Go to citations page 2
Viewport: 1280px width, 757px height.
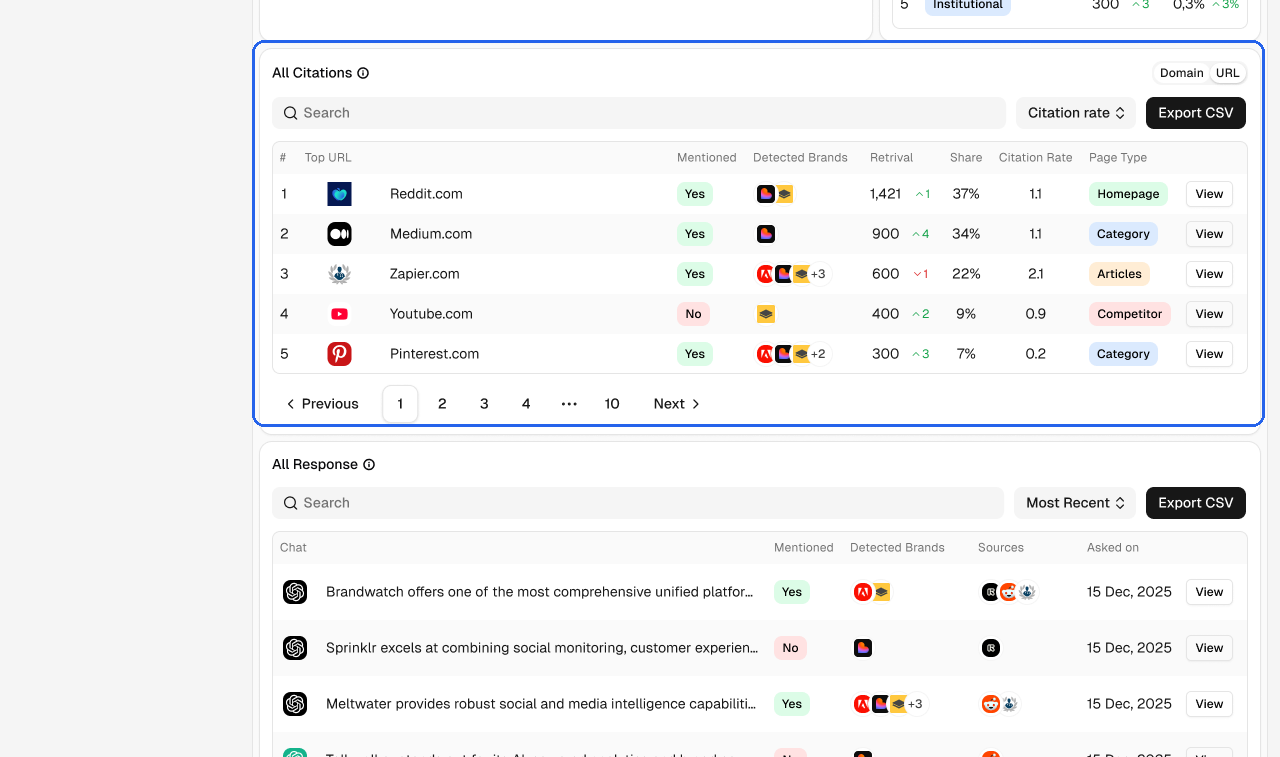(442, 404)
